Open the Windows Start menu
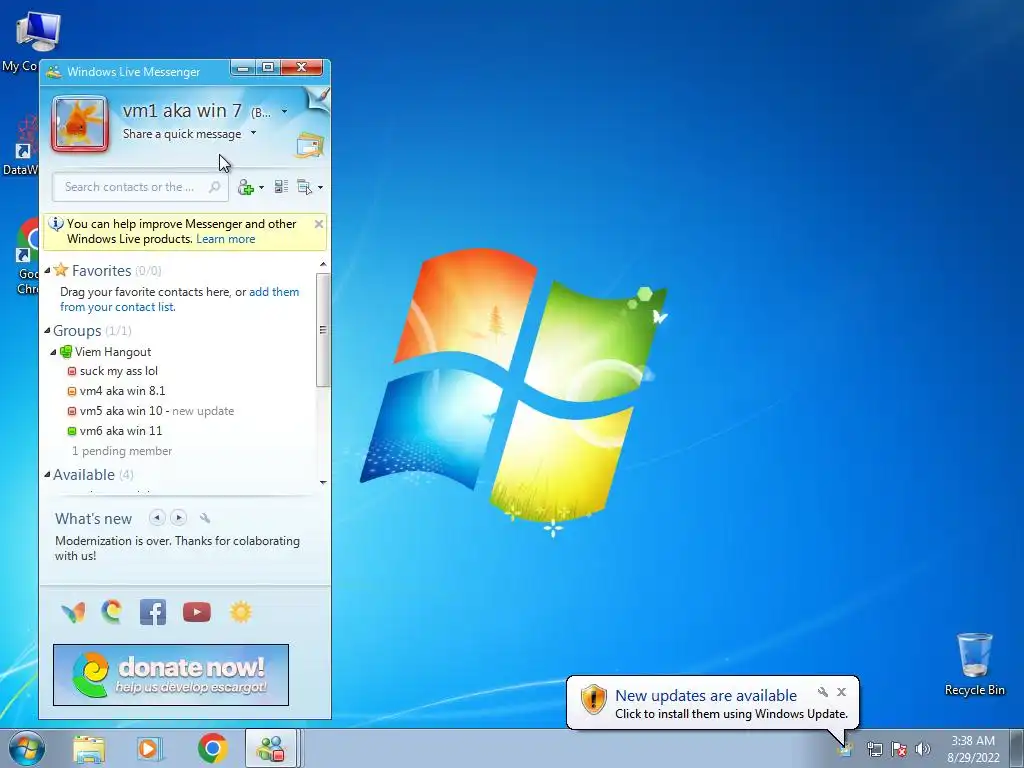Image resolution: width=1024 pixels, height=768 pixels. tap(27, 748)
